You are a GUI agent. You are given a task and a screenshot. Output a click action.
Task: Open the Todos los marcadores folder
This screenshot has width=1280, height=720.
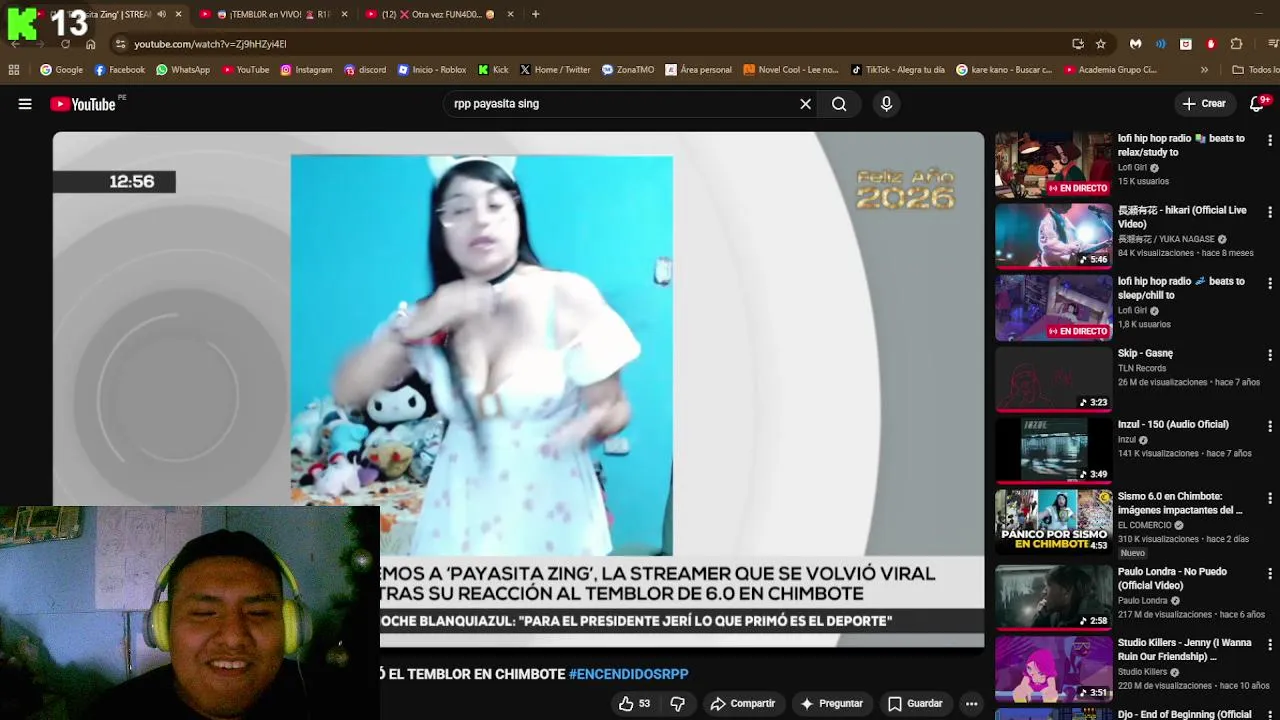tap(1255, 70)
